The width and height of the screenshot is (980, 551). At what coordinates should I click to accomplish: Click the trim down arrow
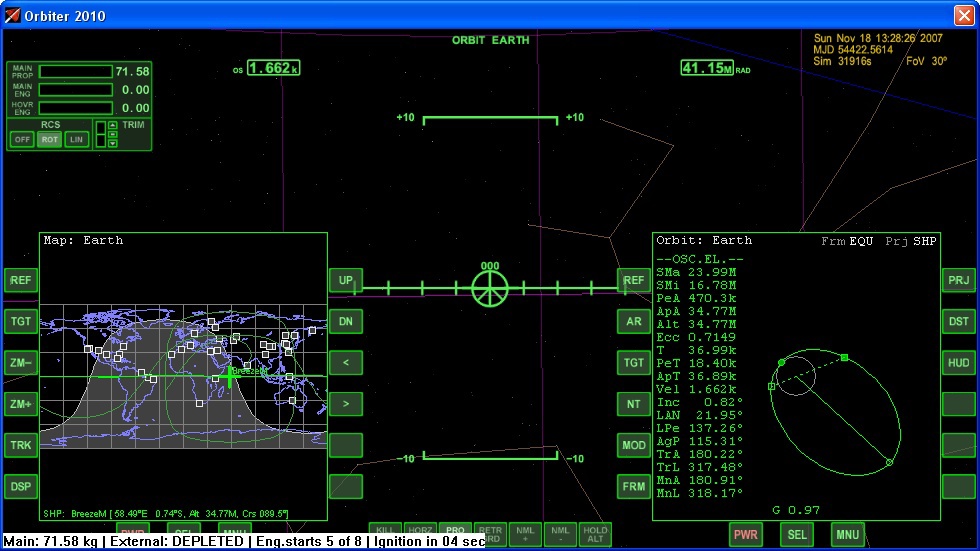click(x=112, y=143)
